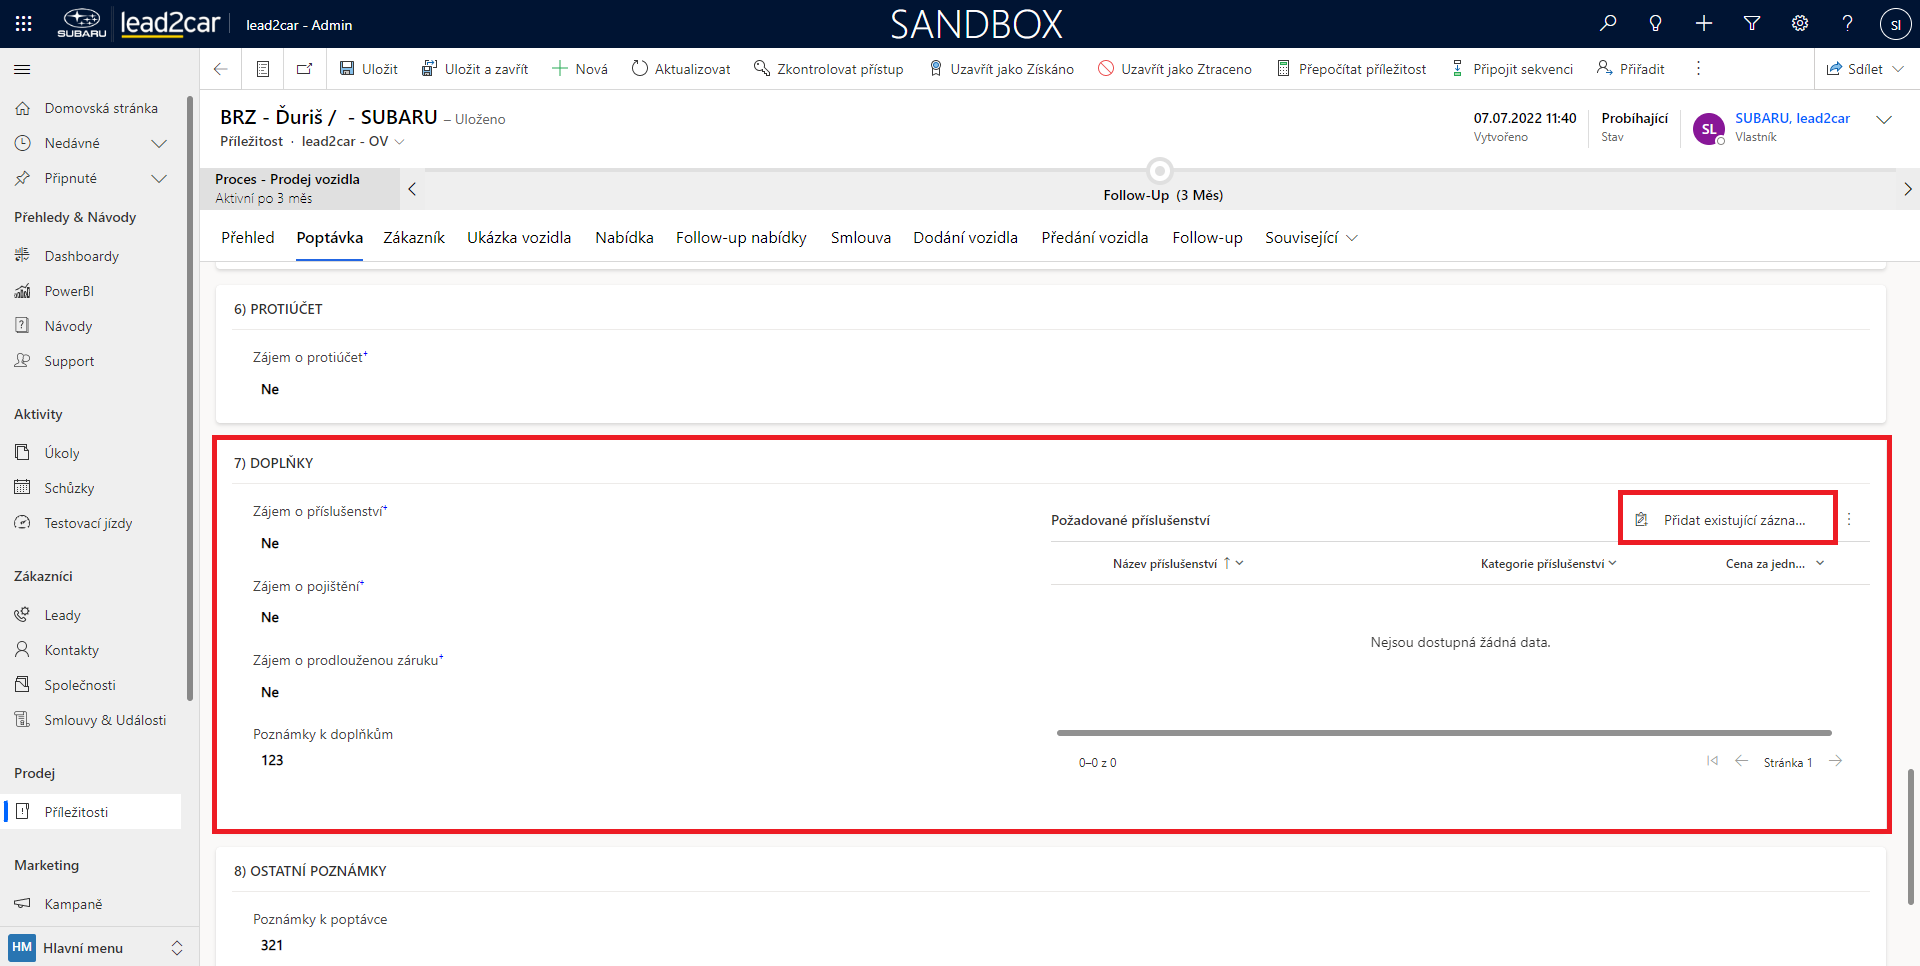Open the settings gear icon
This screenshot has height=966, width=1920.
click(1800, 24)
